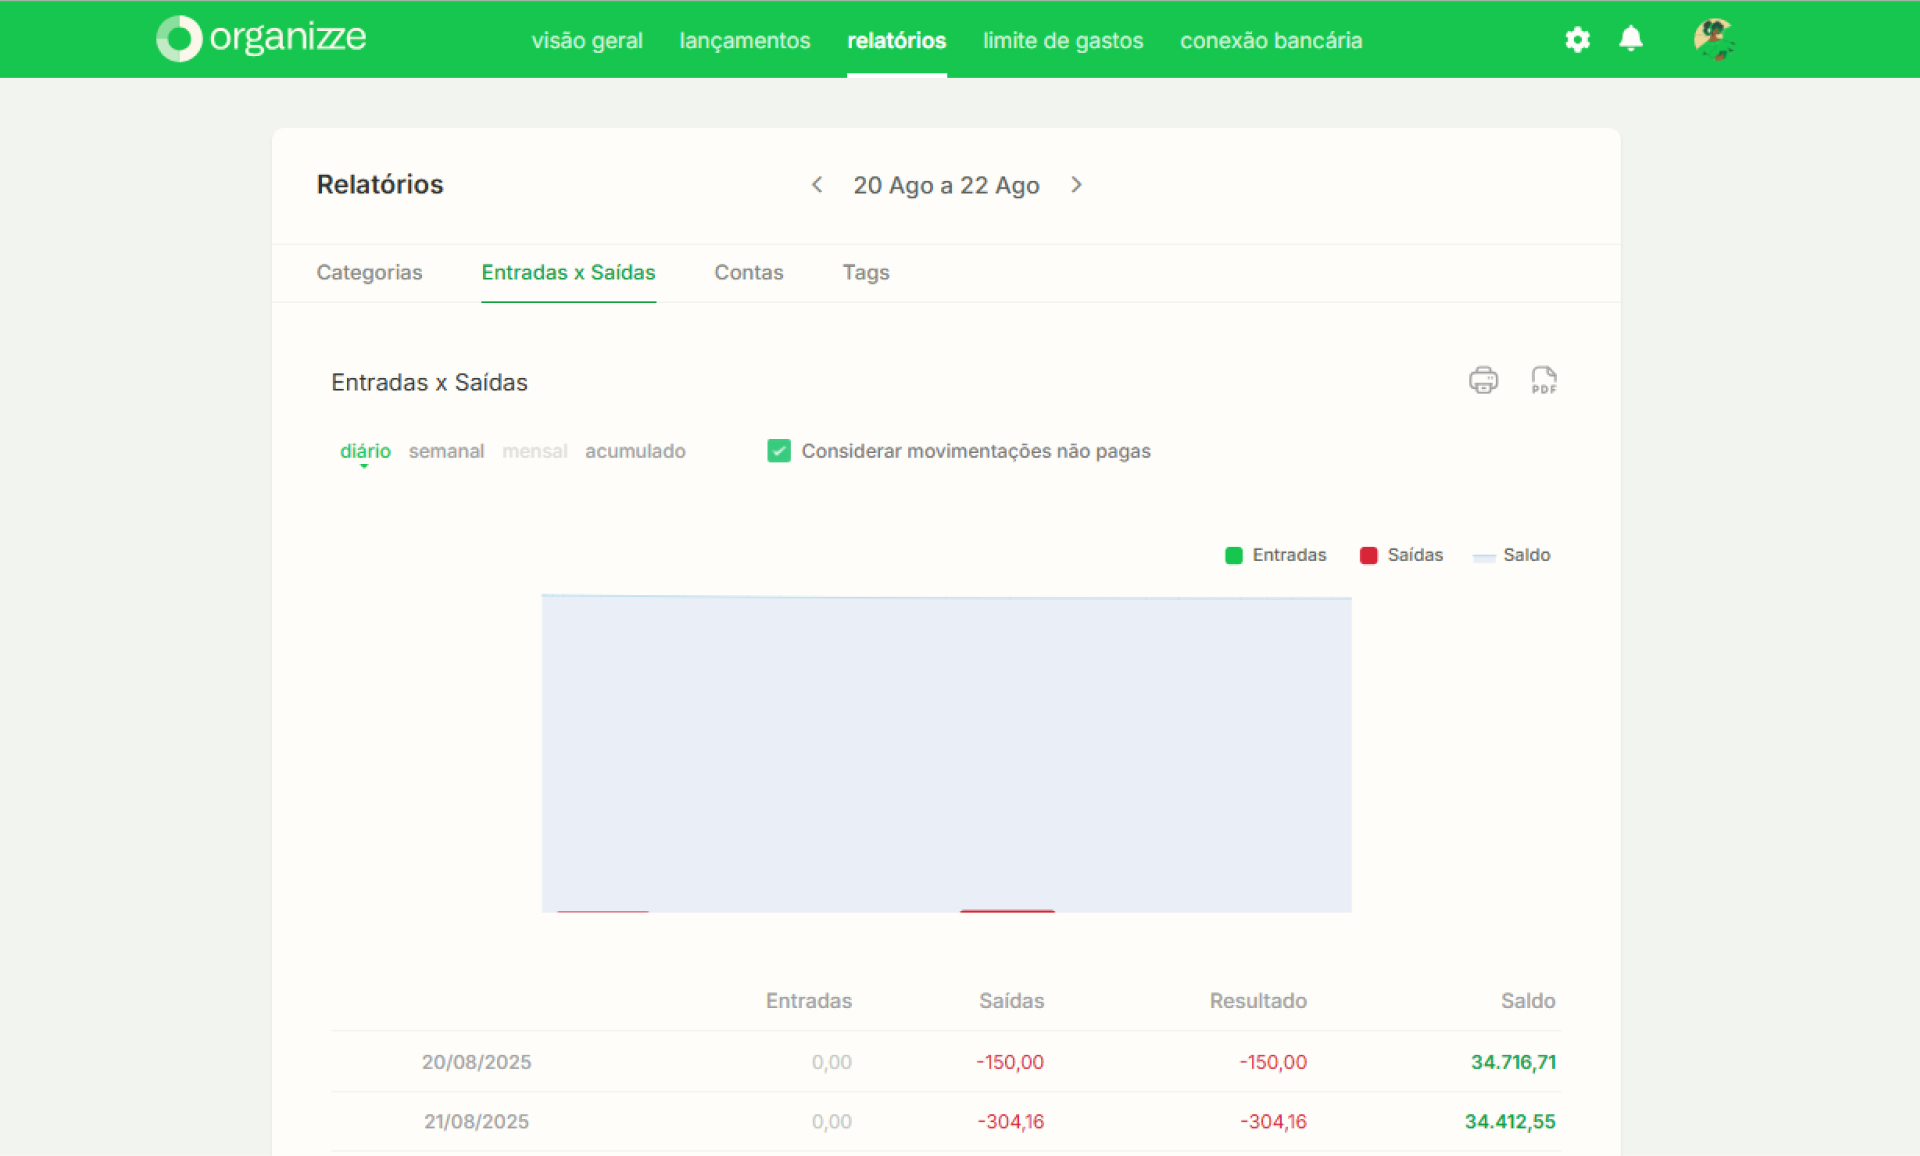Open the notifications bell
The image size is (1920, 1156).
[1631, 39]
